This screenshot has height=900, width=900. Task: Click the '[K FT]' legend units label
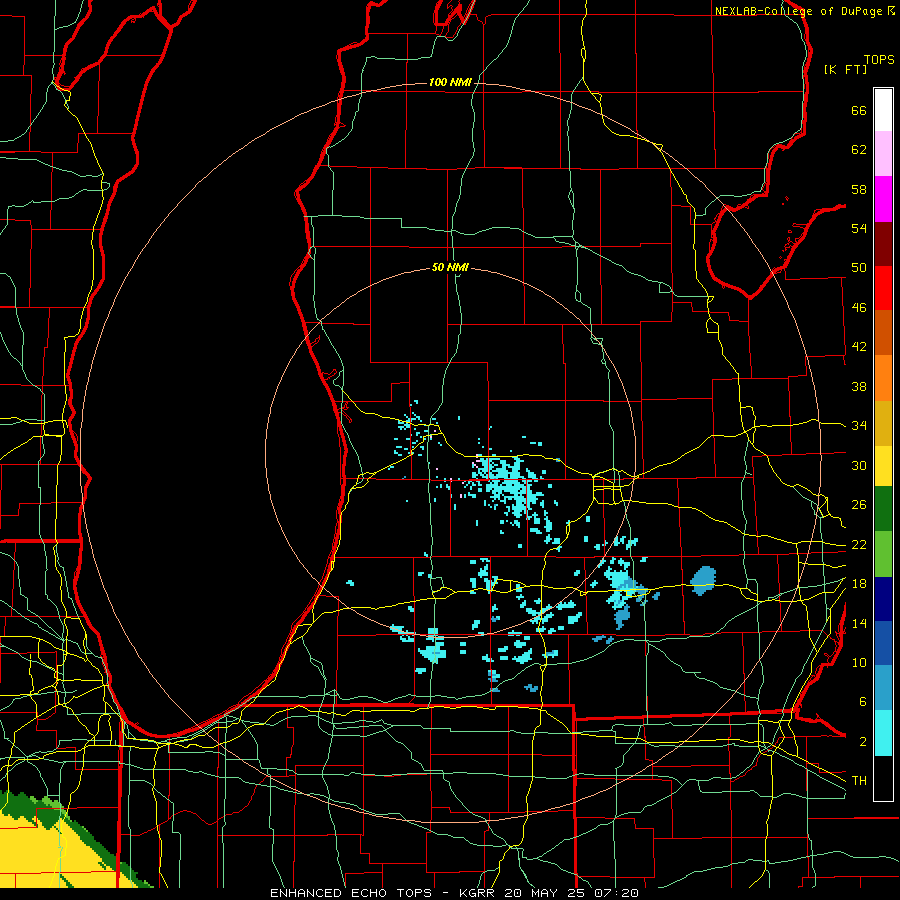tap(845, 69)
